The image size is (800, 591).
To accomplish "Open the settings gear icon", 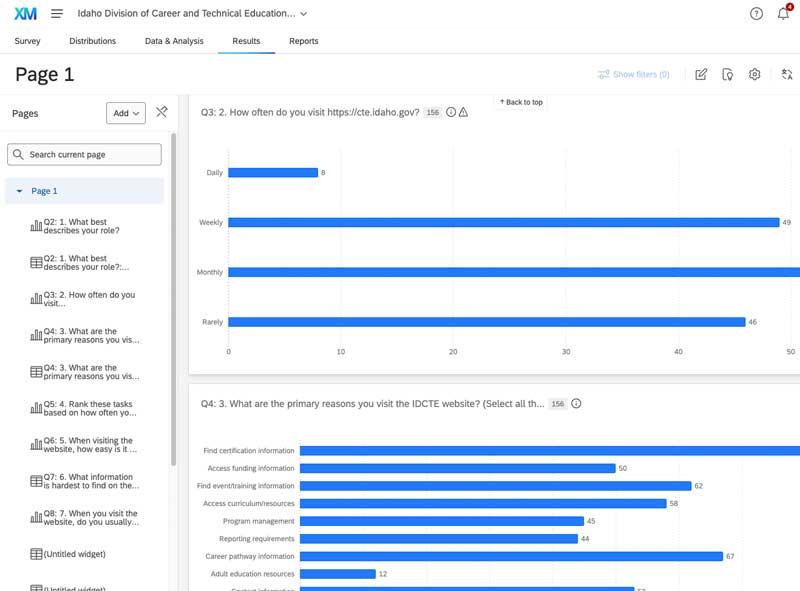I will coord(754,75).
